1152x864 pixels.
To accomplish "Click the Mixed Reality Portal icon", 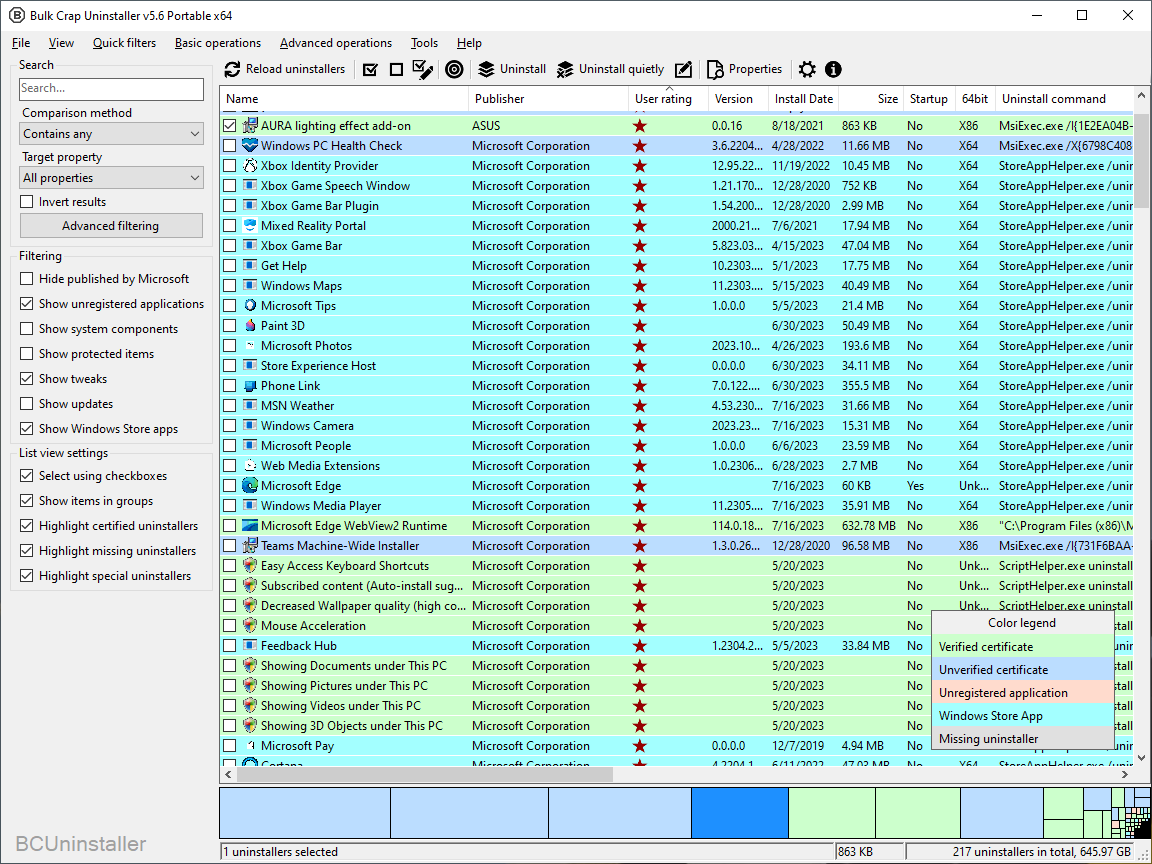I will 250,226.
